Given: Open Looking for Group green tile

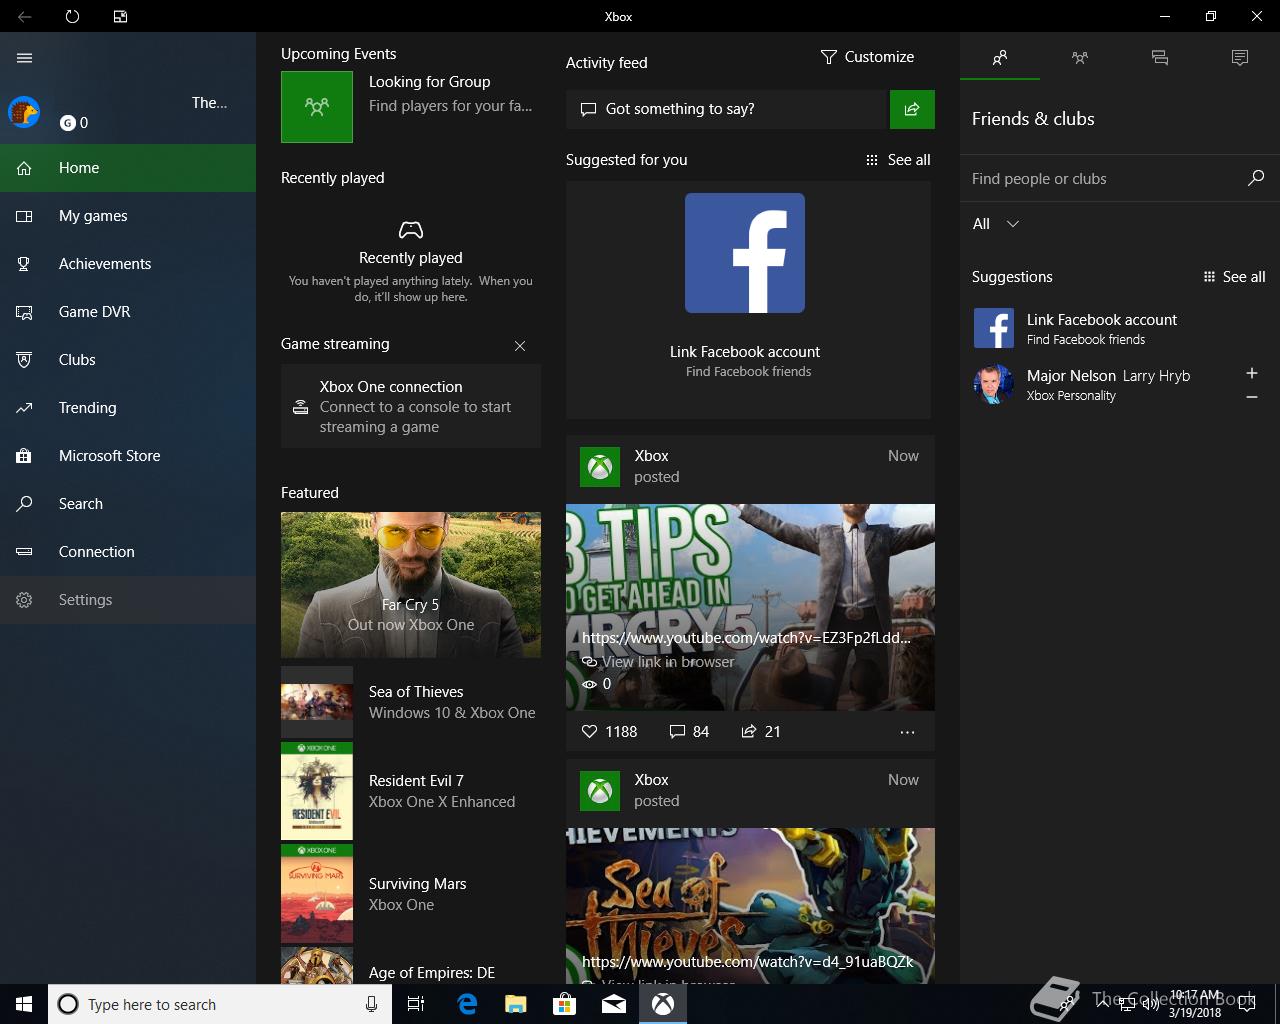Looking at the screenshot, I should tap(317, 107).
